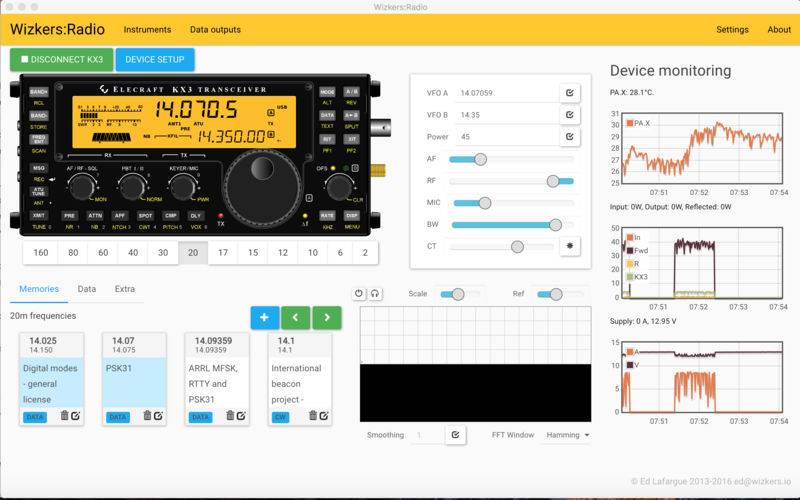Click the A/B VFO swap button
800x500 pixels.
pos(352,92)
